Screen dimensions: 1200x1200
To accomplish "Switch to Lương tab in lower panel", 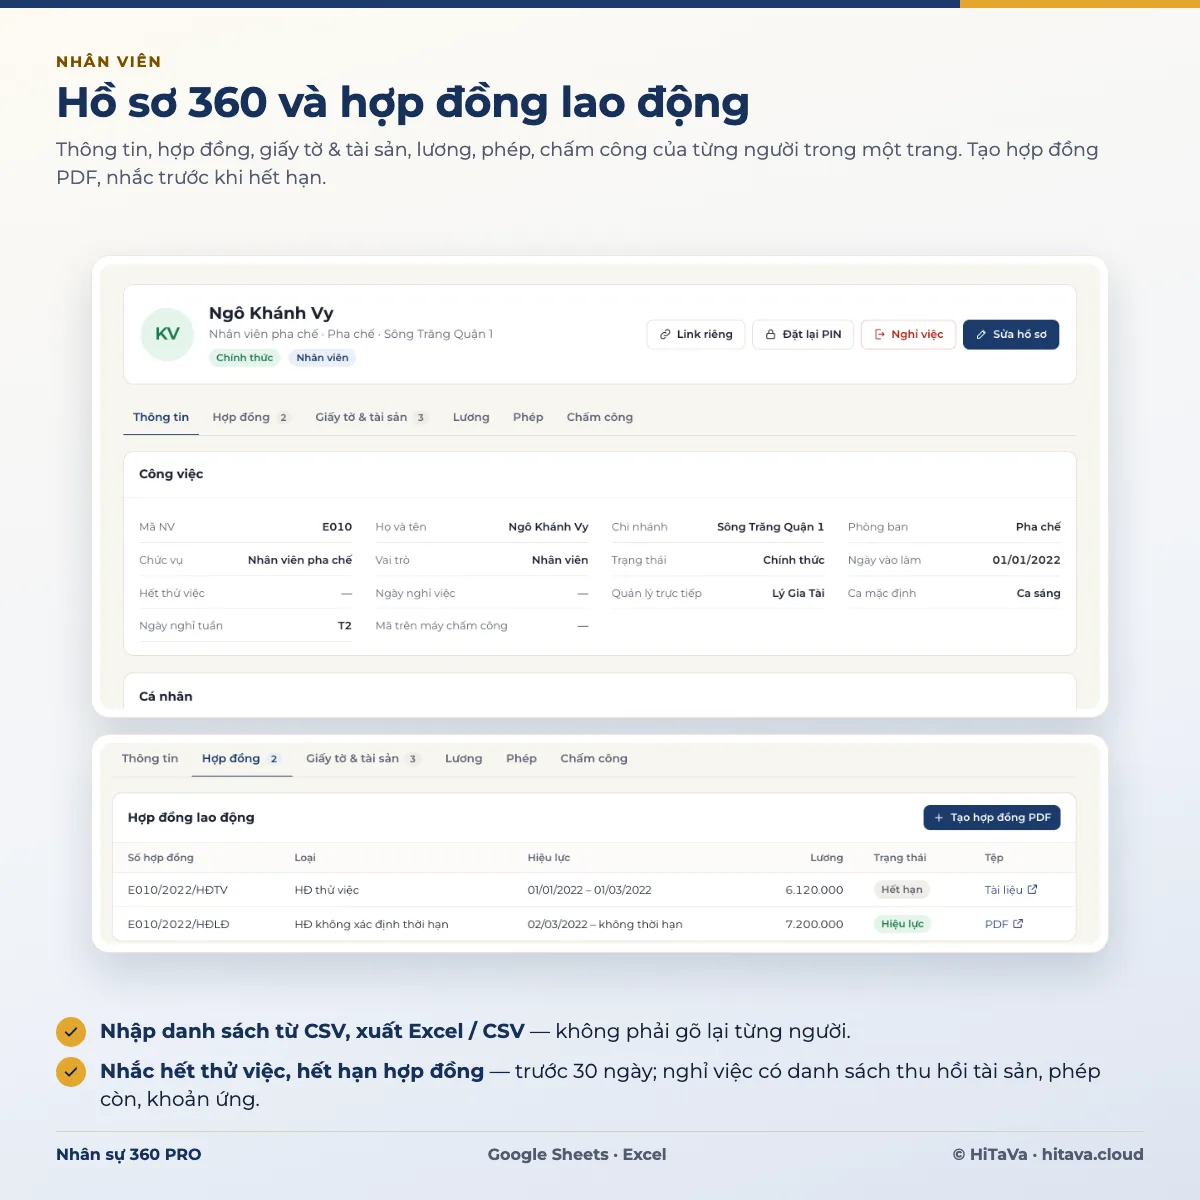I will [464, 759].
